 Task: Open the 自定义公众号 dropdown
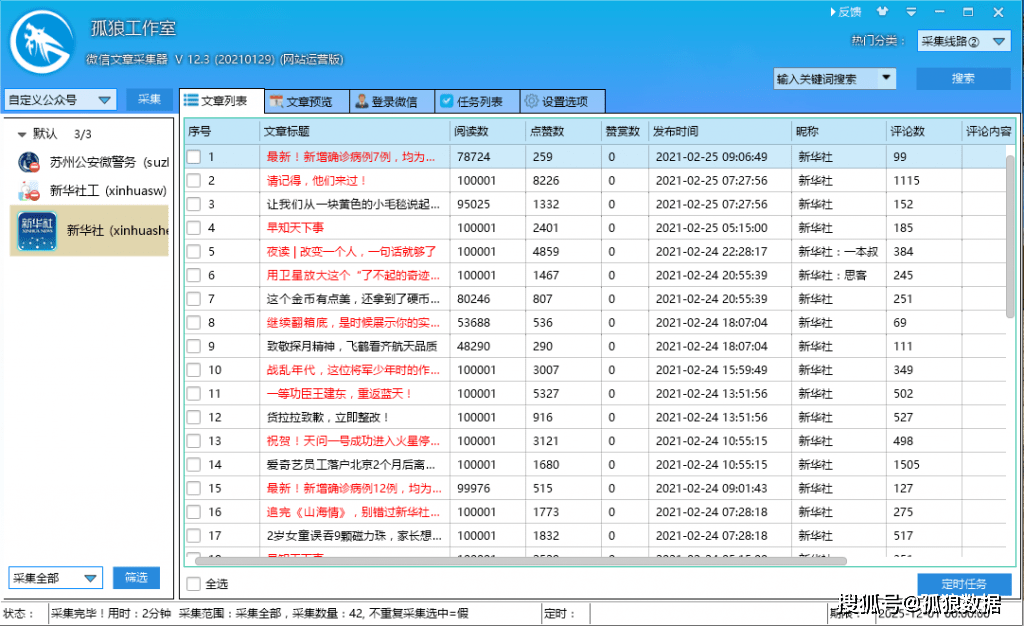click(x=60, y=100)
